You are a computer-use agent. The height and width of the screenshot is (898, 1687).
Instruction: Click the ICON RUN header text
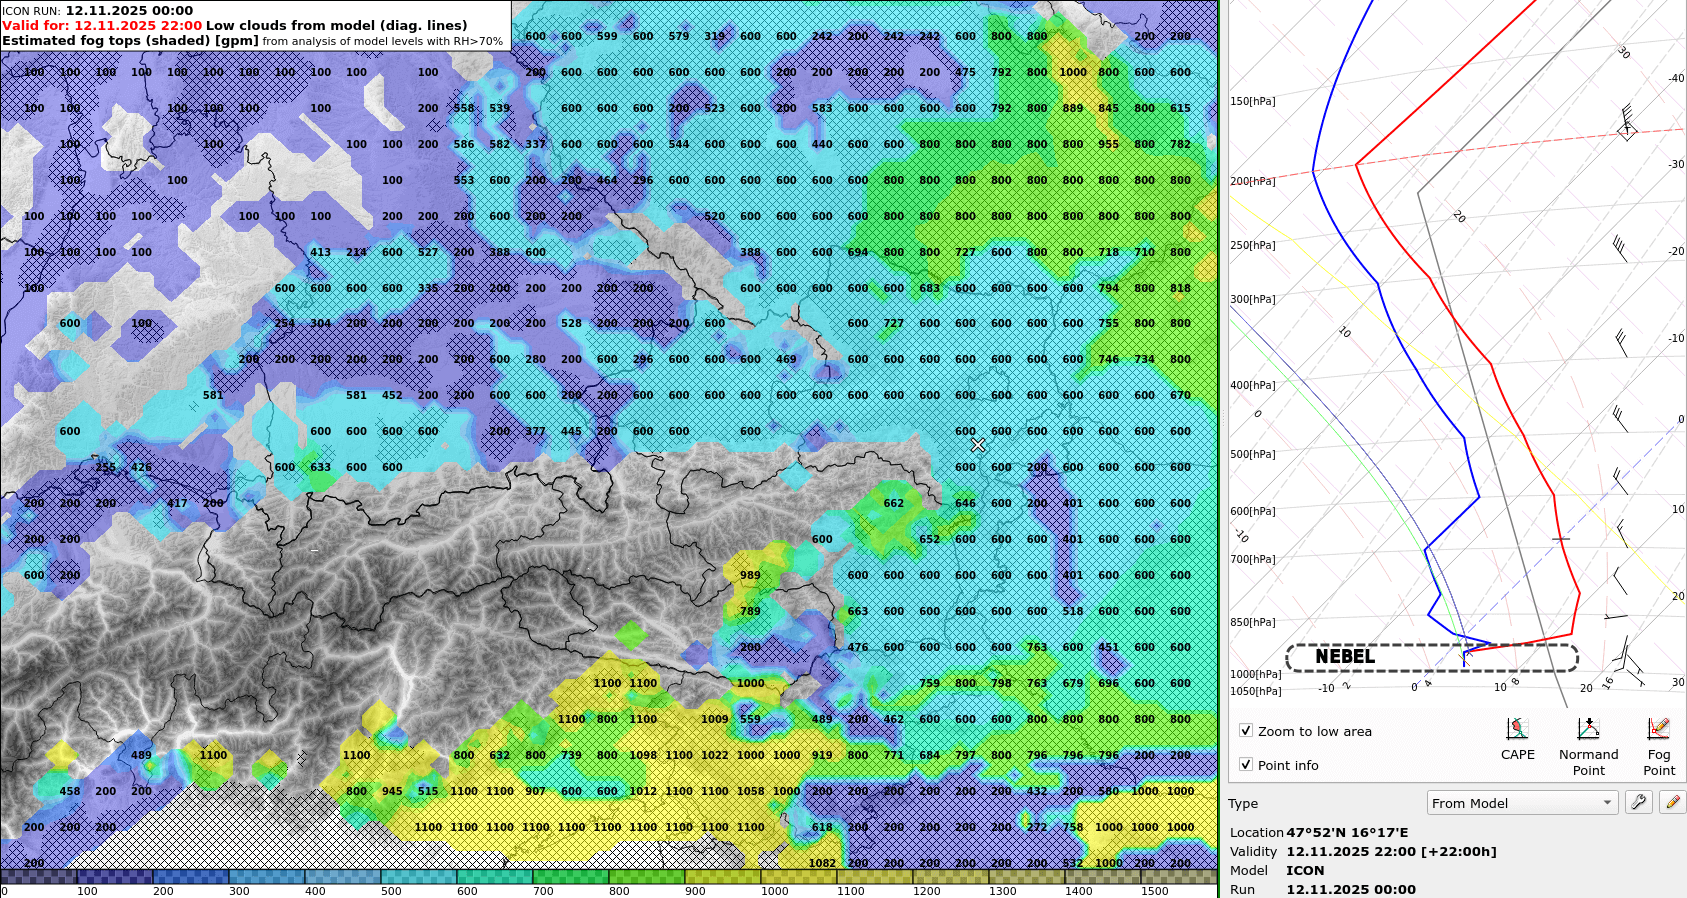tap(97, 10)
